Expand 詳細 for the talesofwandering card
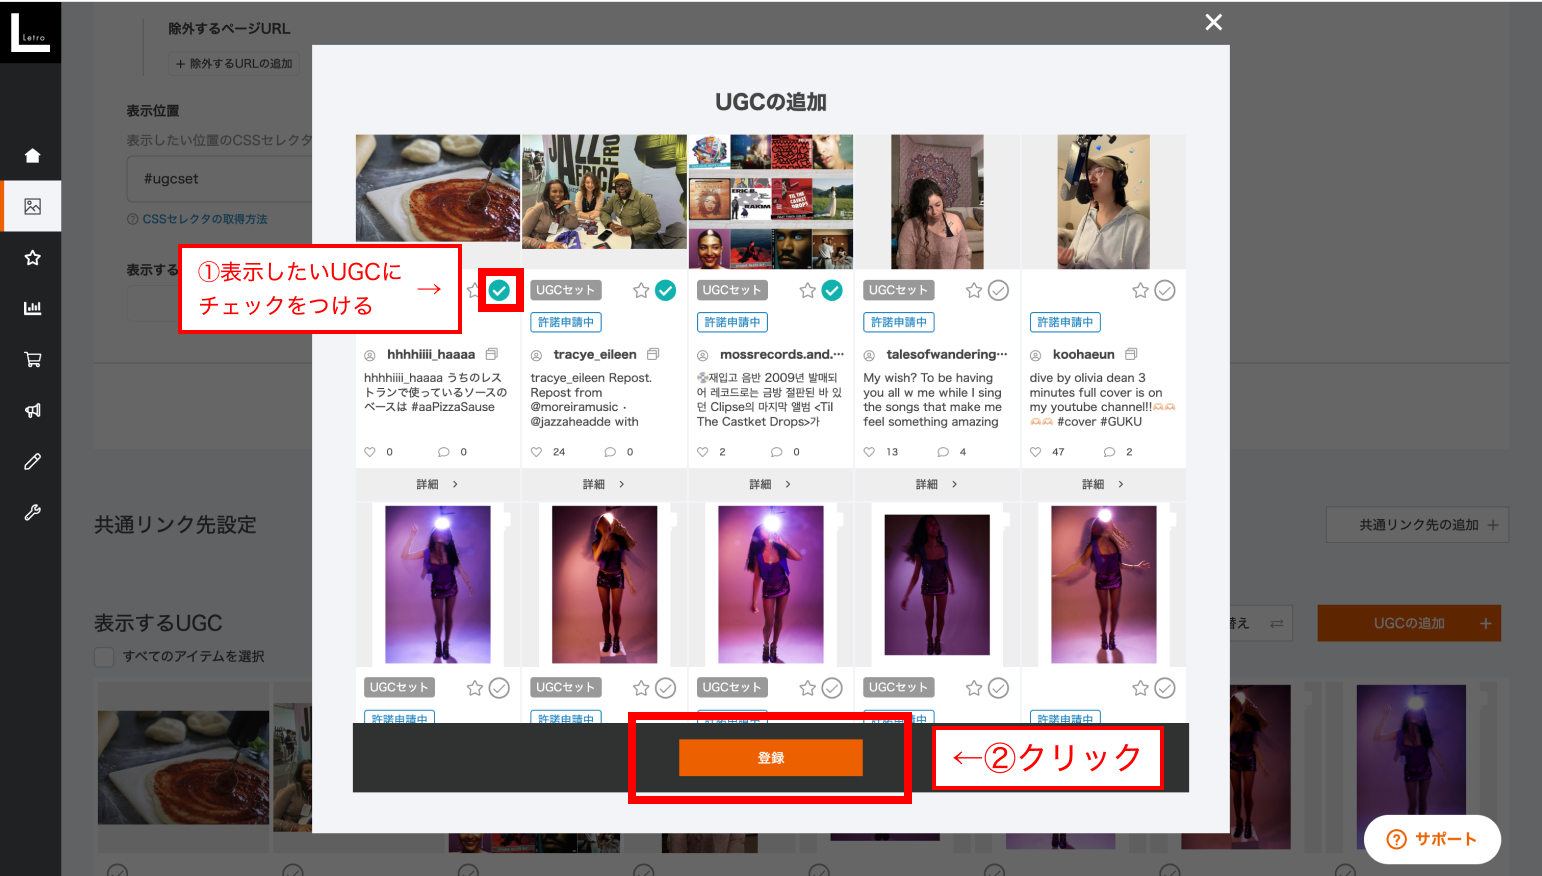This screenshot has width=1542, height=876. [x=937, y=484]
